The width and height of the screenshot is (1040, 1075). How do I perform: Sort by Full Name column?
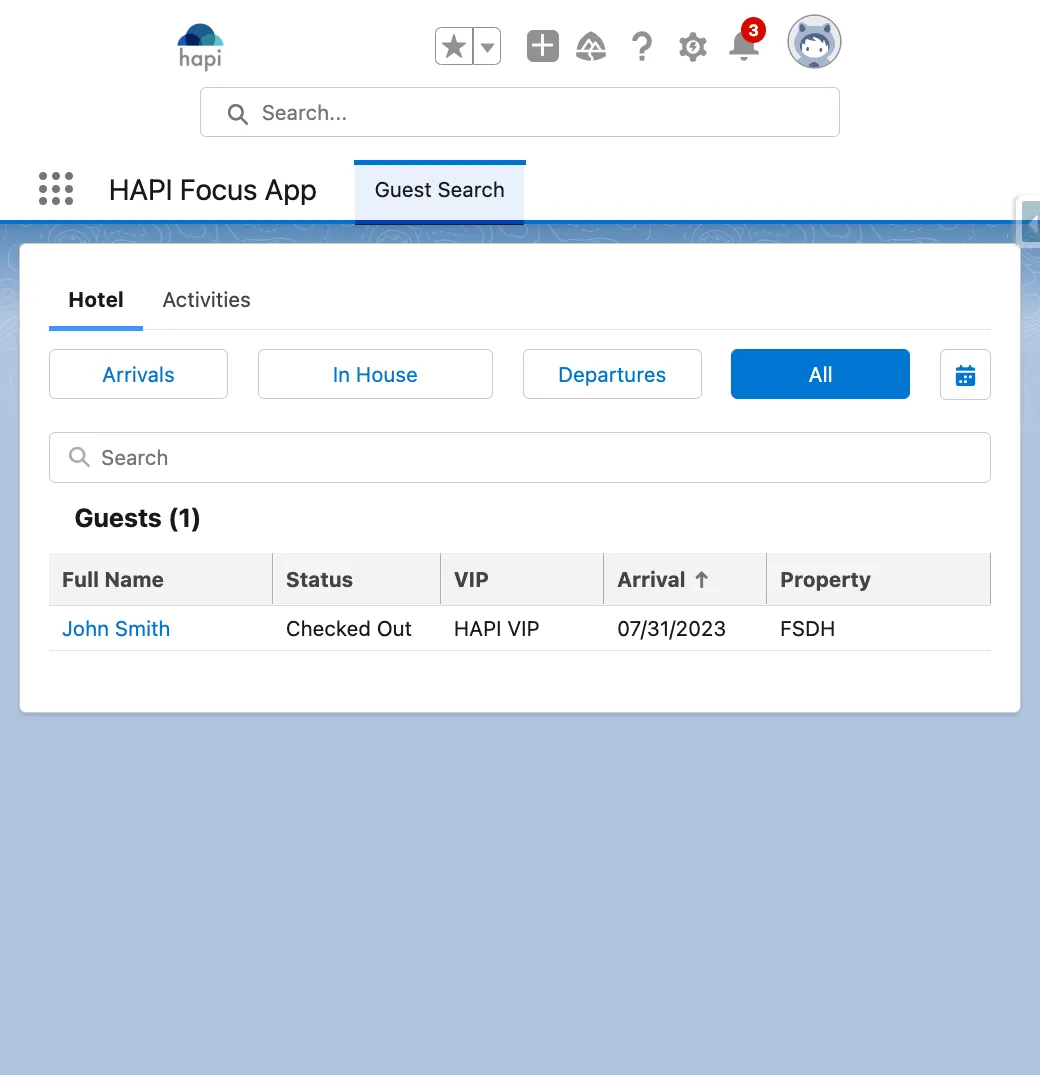click(x=160, y=579)
